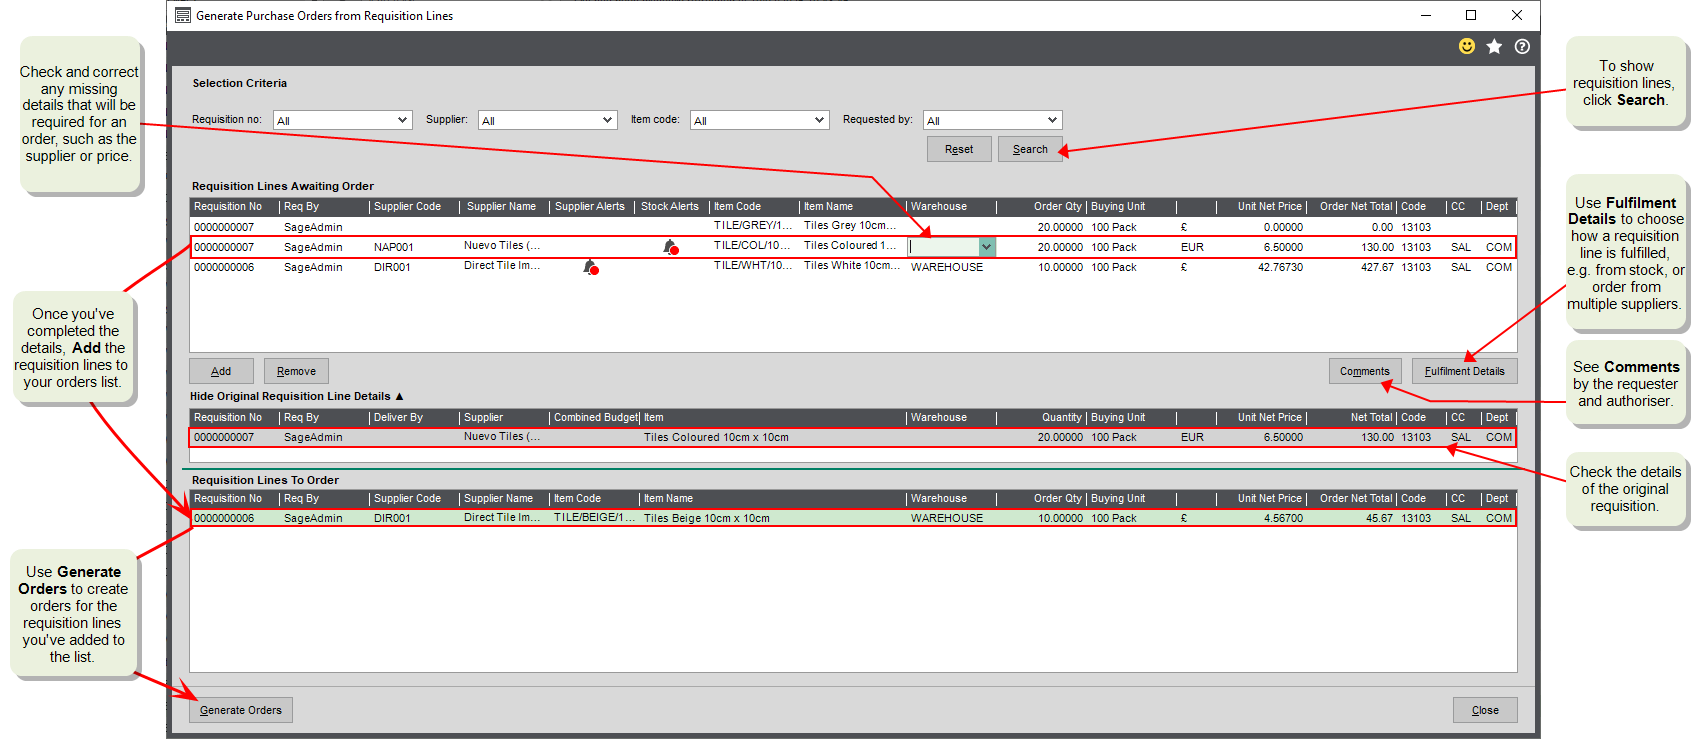Click the Reset button
The image size is (1701, 739).
pos(958,149)
